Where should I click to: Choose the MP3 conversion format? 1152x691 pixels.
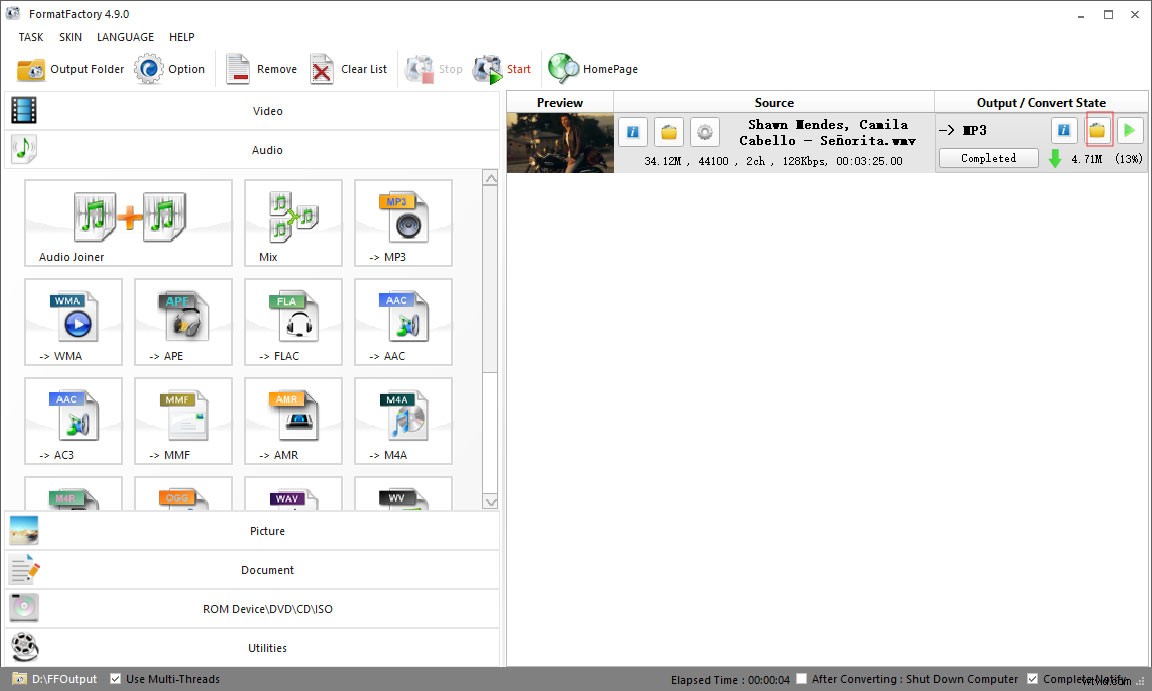click(403, 222)
